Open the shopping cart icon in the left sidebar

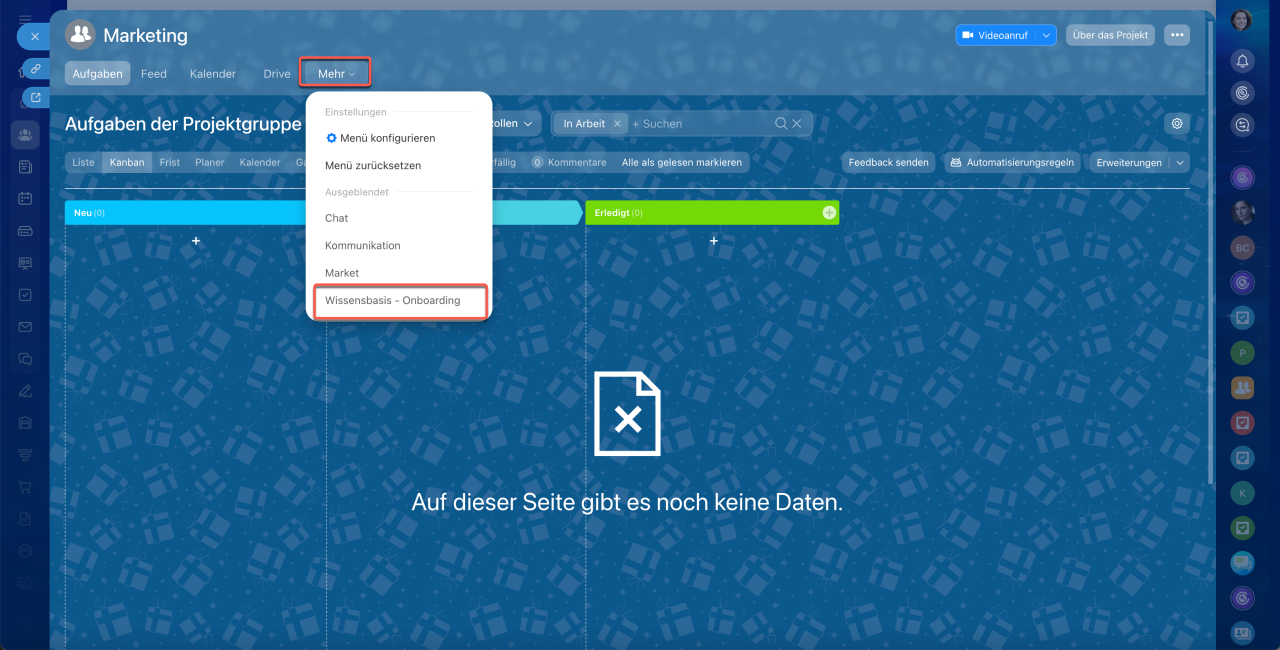tap(25, 487)
